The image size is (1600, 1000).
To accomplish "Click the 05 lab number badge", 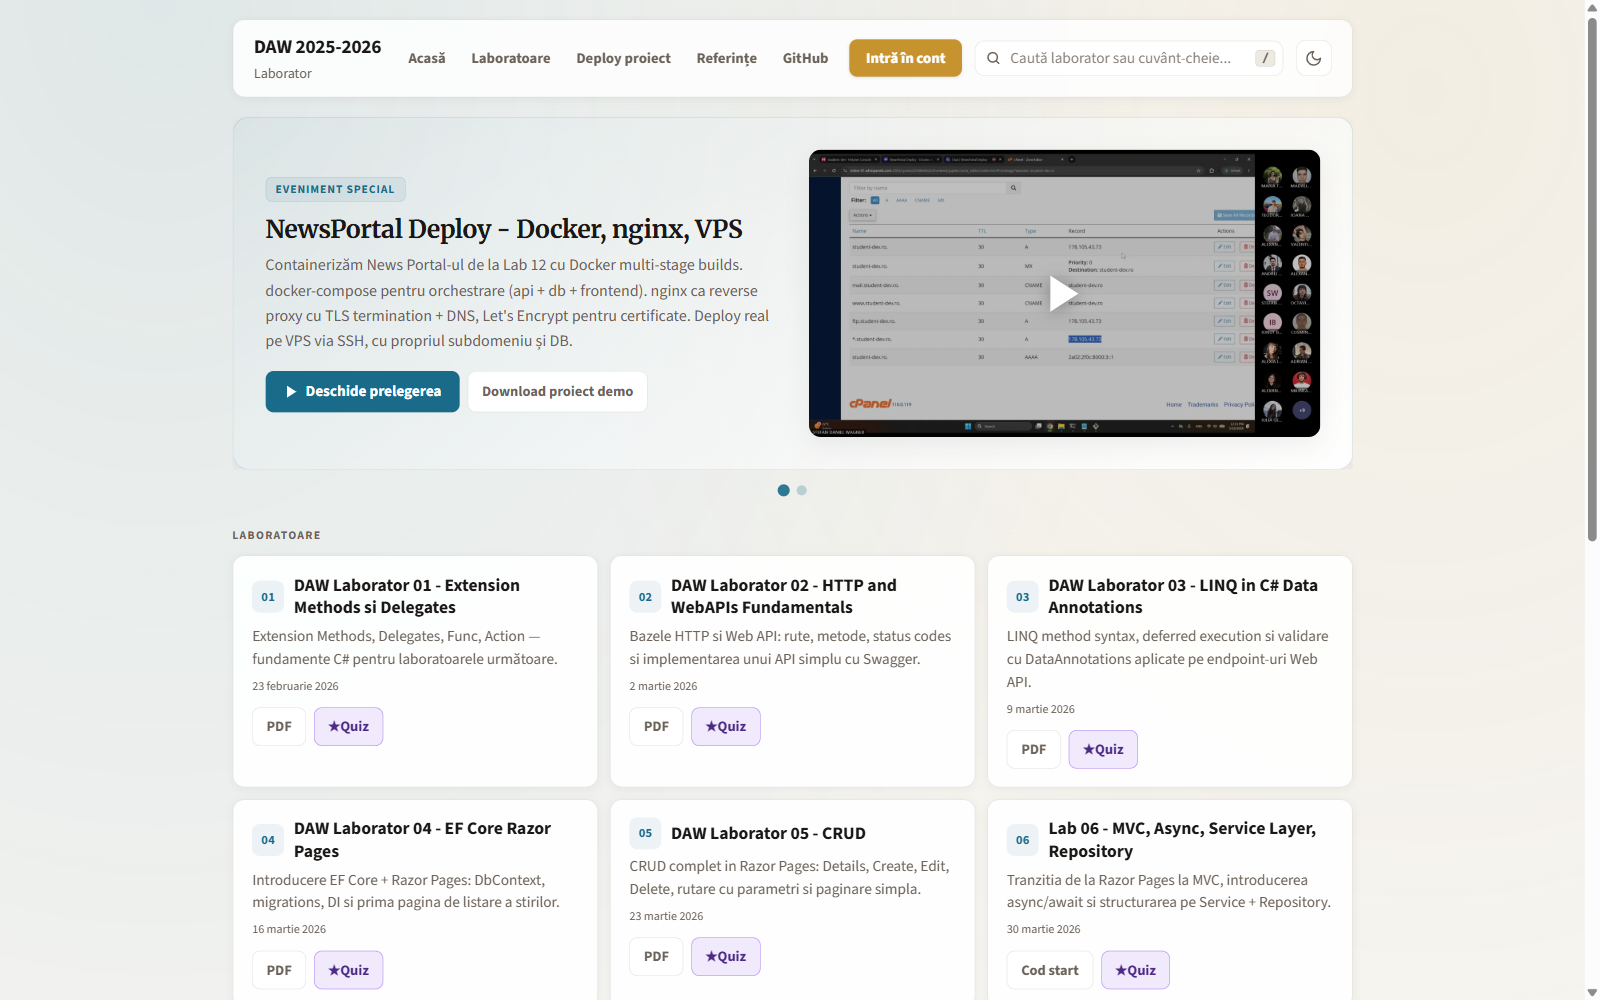I will point(645,833).
